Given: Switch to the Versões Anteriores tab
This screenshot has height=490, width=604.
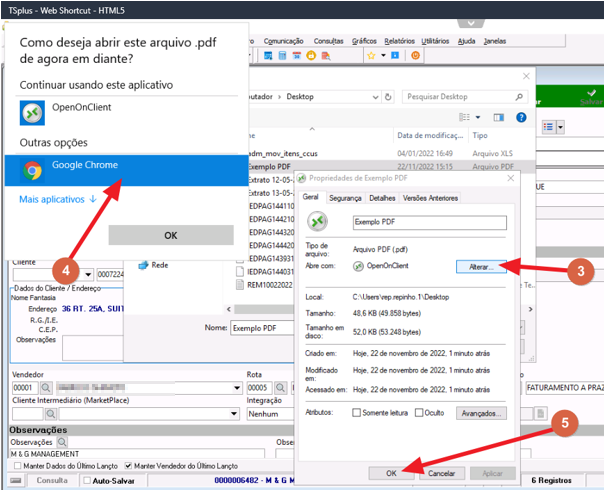Looking at the screenshot, I should [430, 198].
